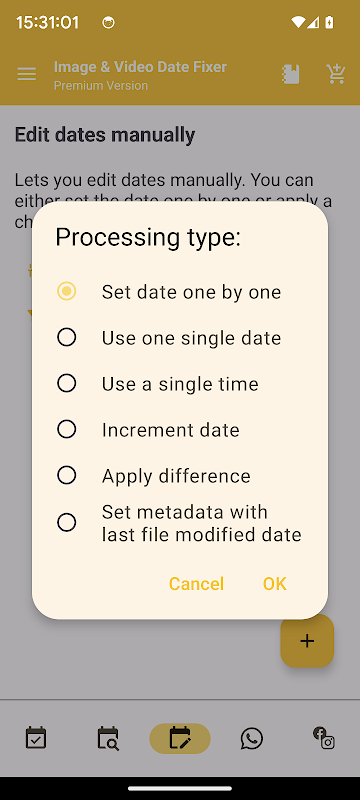Select Set date one by one
Image resolution: width=360 pixels, height=800 pixels.
tap(180, 292)
